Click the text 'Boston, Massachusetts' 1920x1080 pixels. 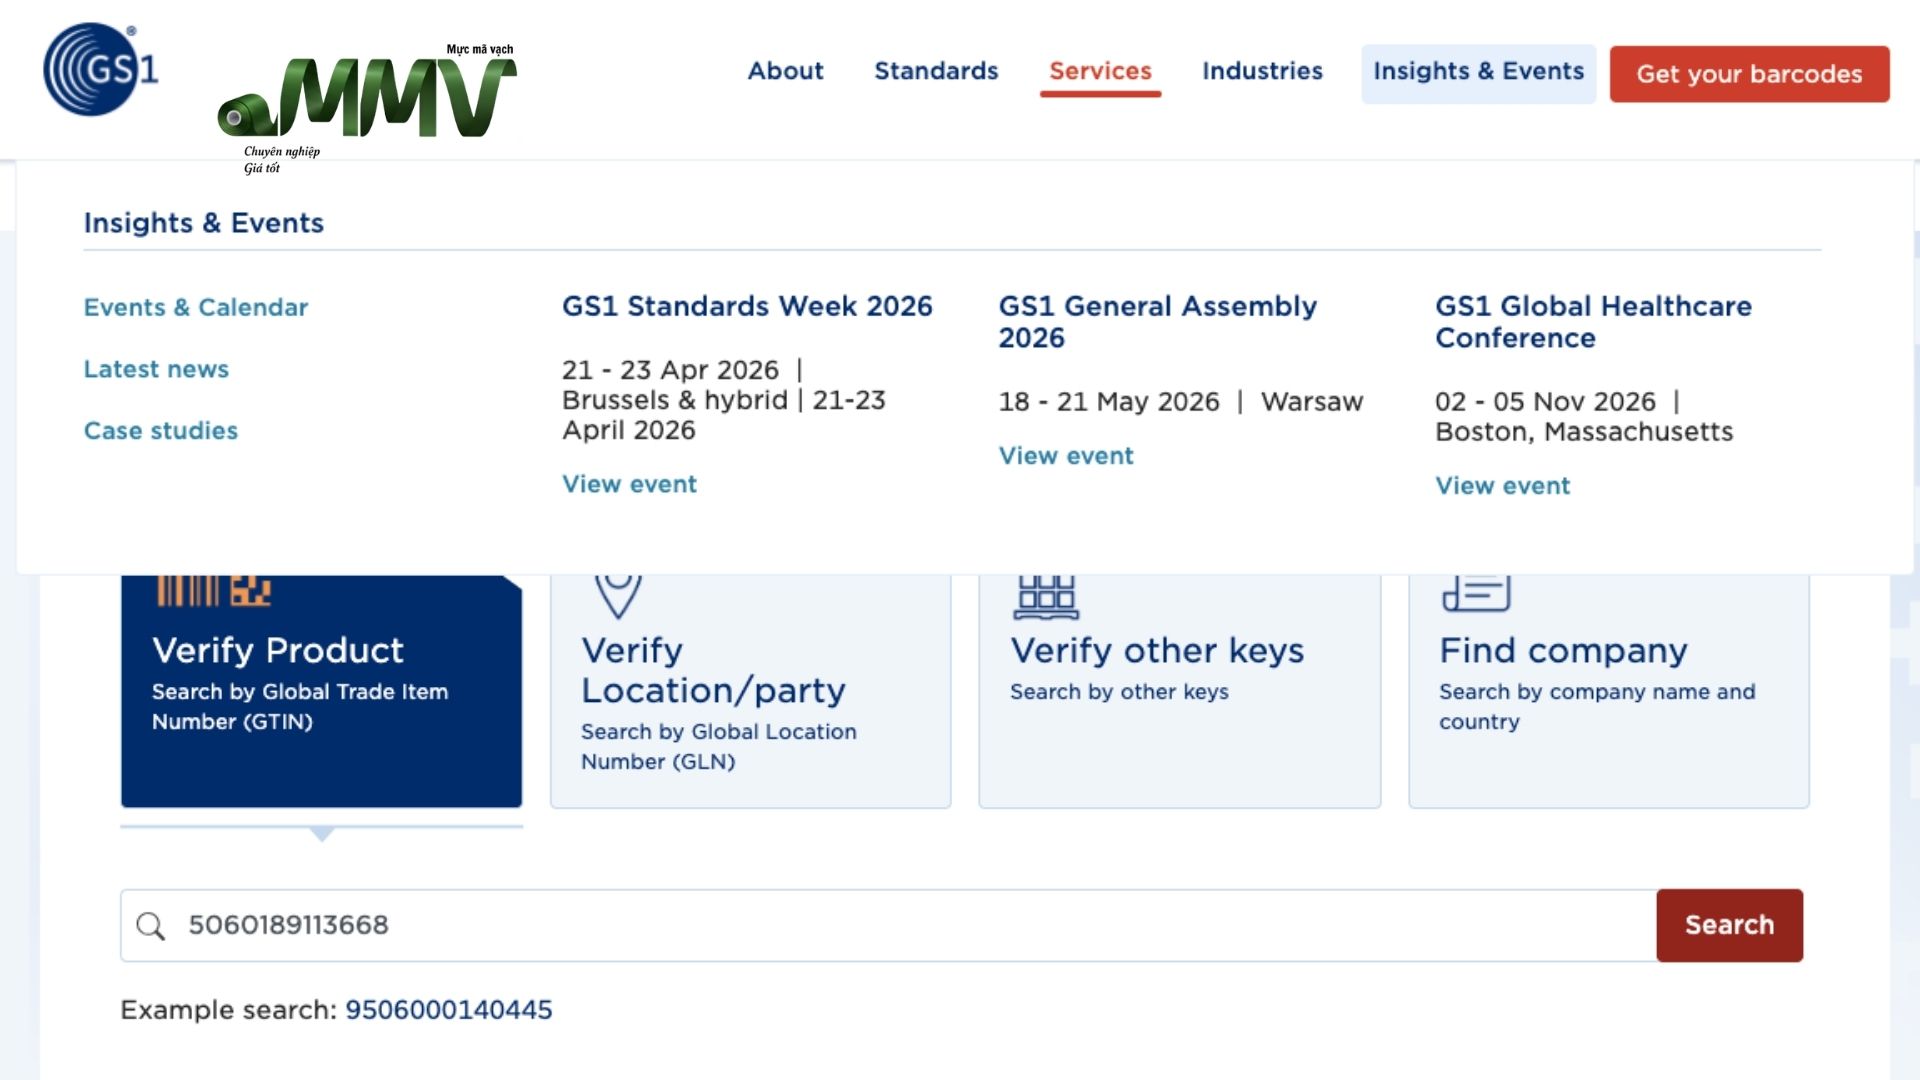click(1584, 432)
